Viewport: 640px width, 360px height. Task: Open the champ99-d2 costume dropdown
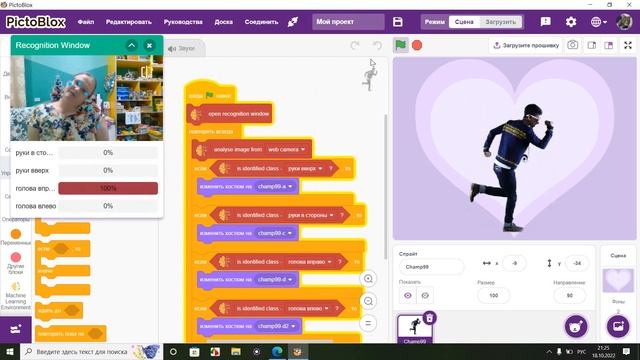pyautogui.click(x=276, y=326)
